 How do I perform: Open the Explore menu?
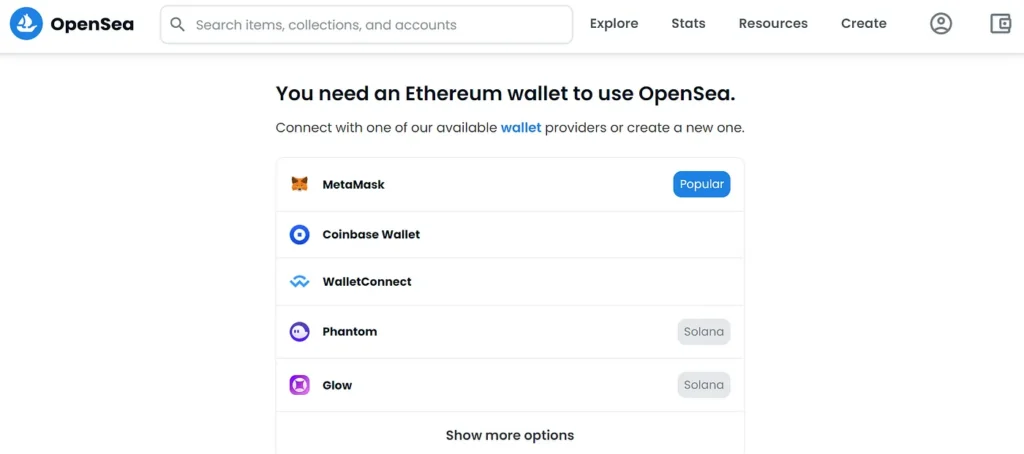tap(614, 24)
